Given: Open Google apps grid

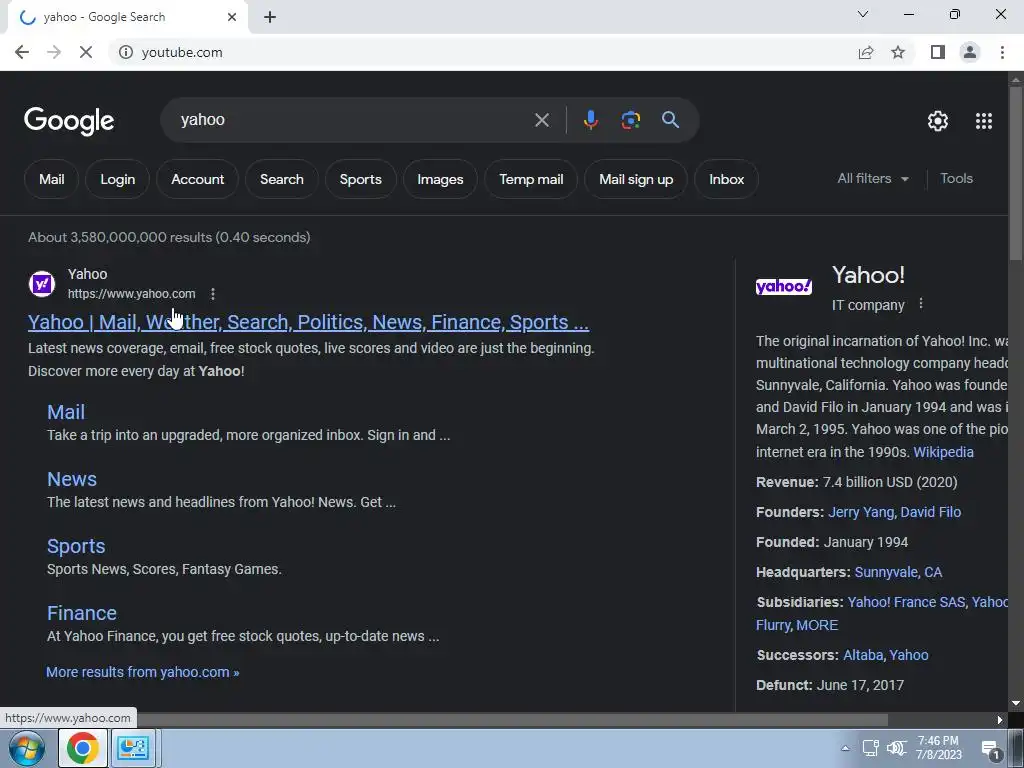Looking at the screenshot, I should 984,121.
